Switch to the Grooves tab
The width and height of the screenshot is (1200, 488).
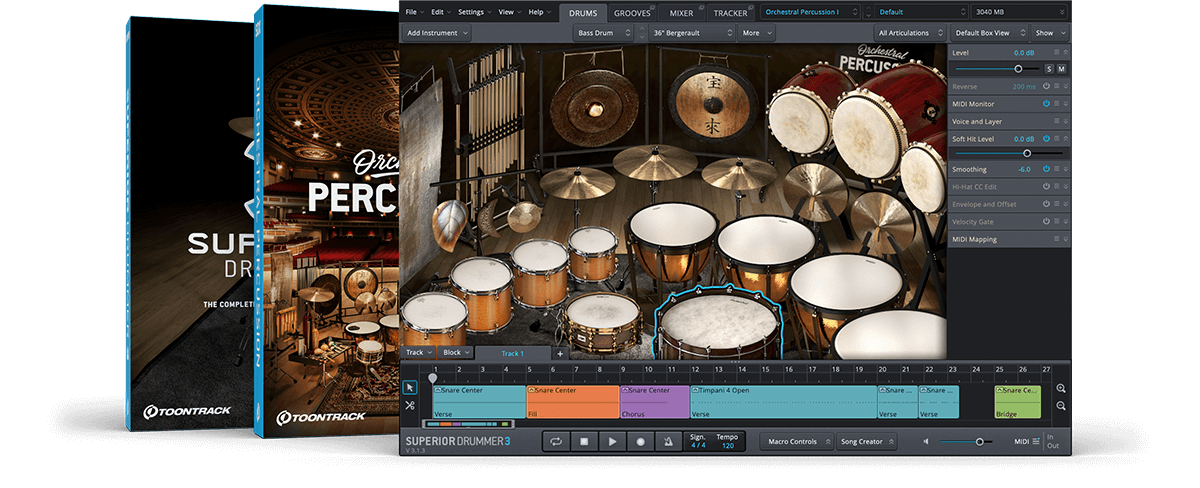point(631,13)
